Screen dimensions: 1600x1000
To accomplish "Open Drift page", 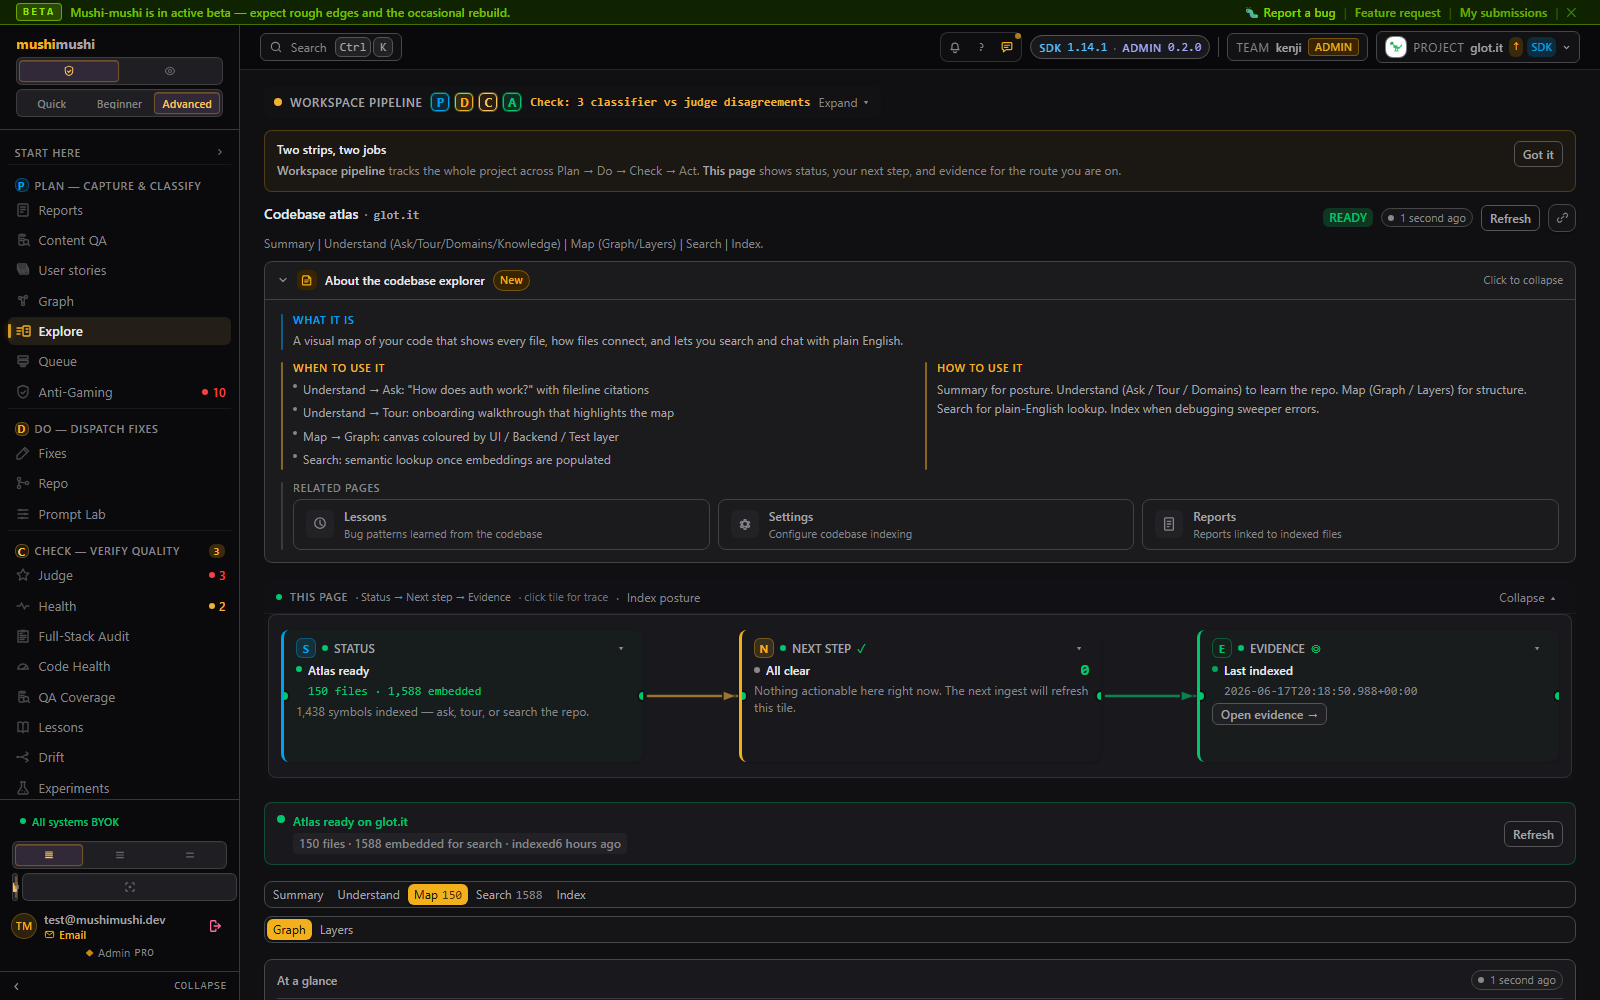I will pyautogui.click(x=119, y=758).
